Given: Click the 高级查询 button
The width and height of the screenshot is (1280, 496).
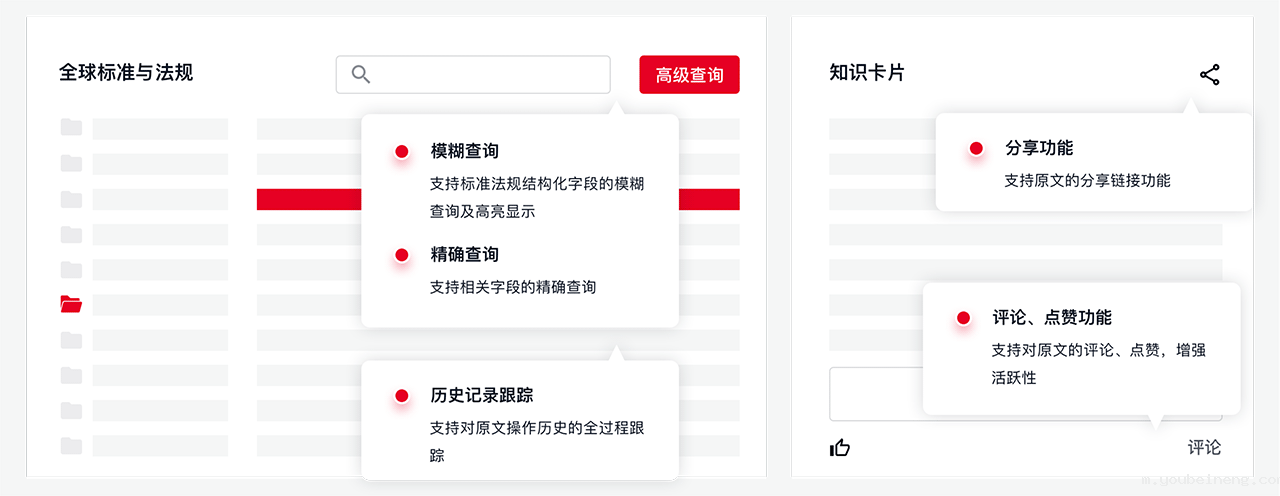Looking at the screenshot, I should coord(689,75).
